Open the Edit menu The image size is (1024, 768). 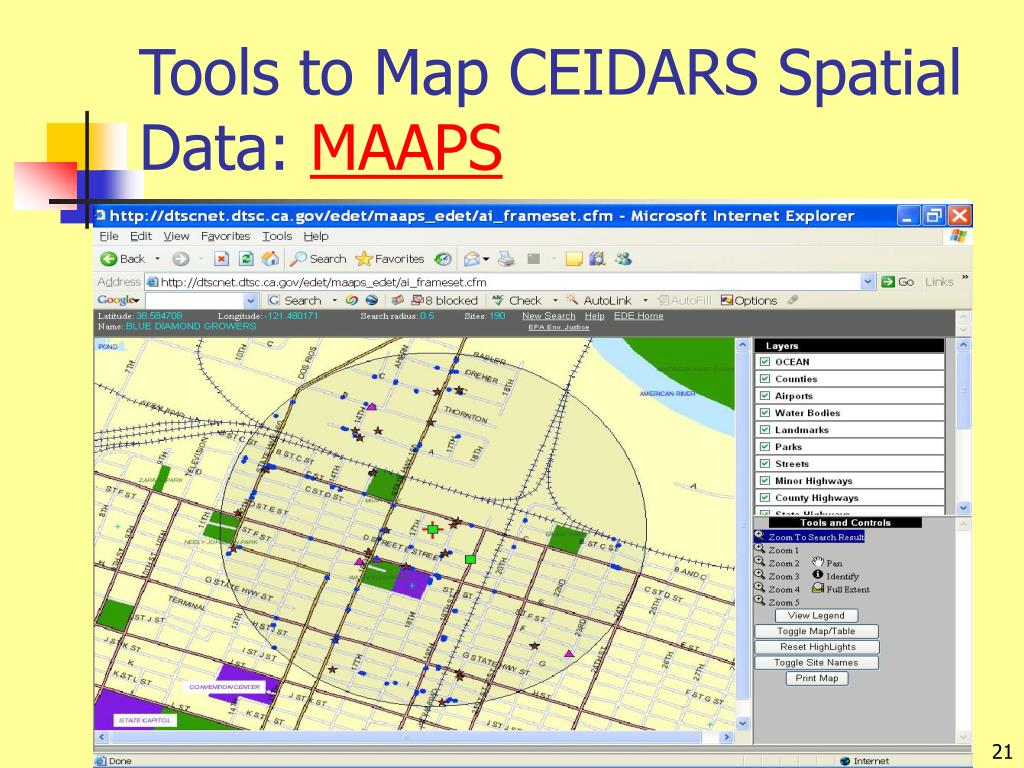[140, 236]
